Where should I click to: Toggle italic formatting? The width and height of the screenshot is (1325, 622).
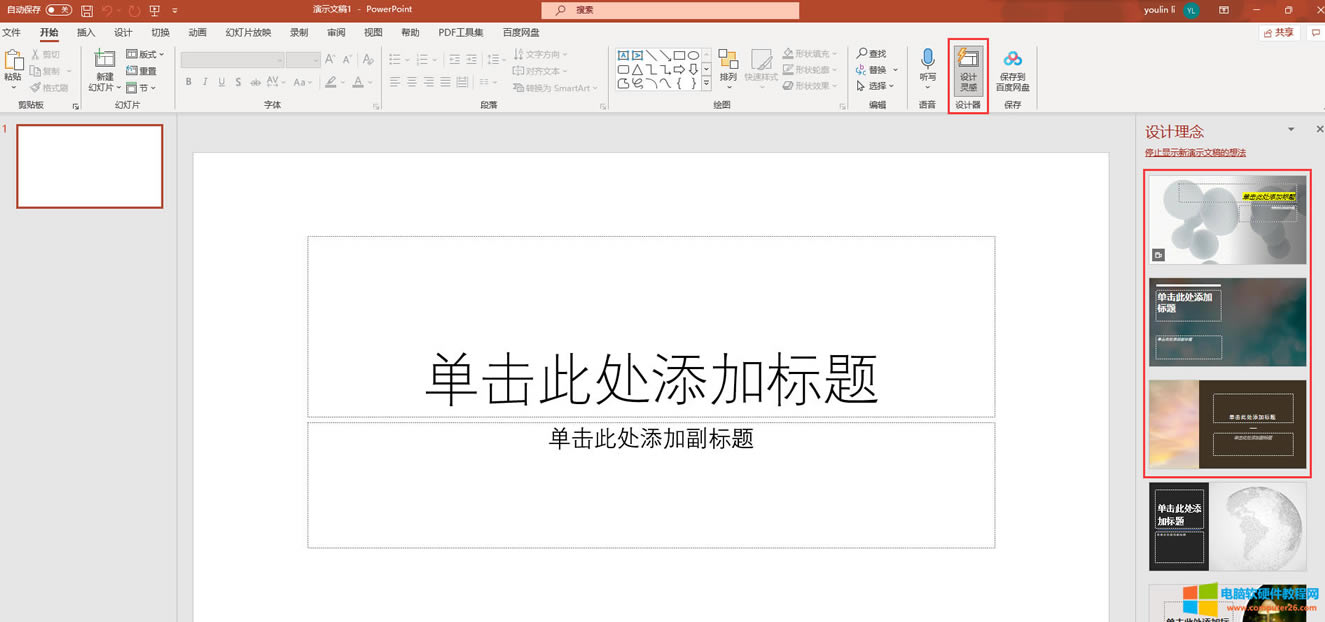204,82
